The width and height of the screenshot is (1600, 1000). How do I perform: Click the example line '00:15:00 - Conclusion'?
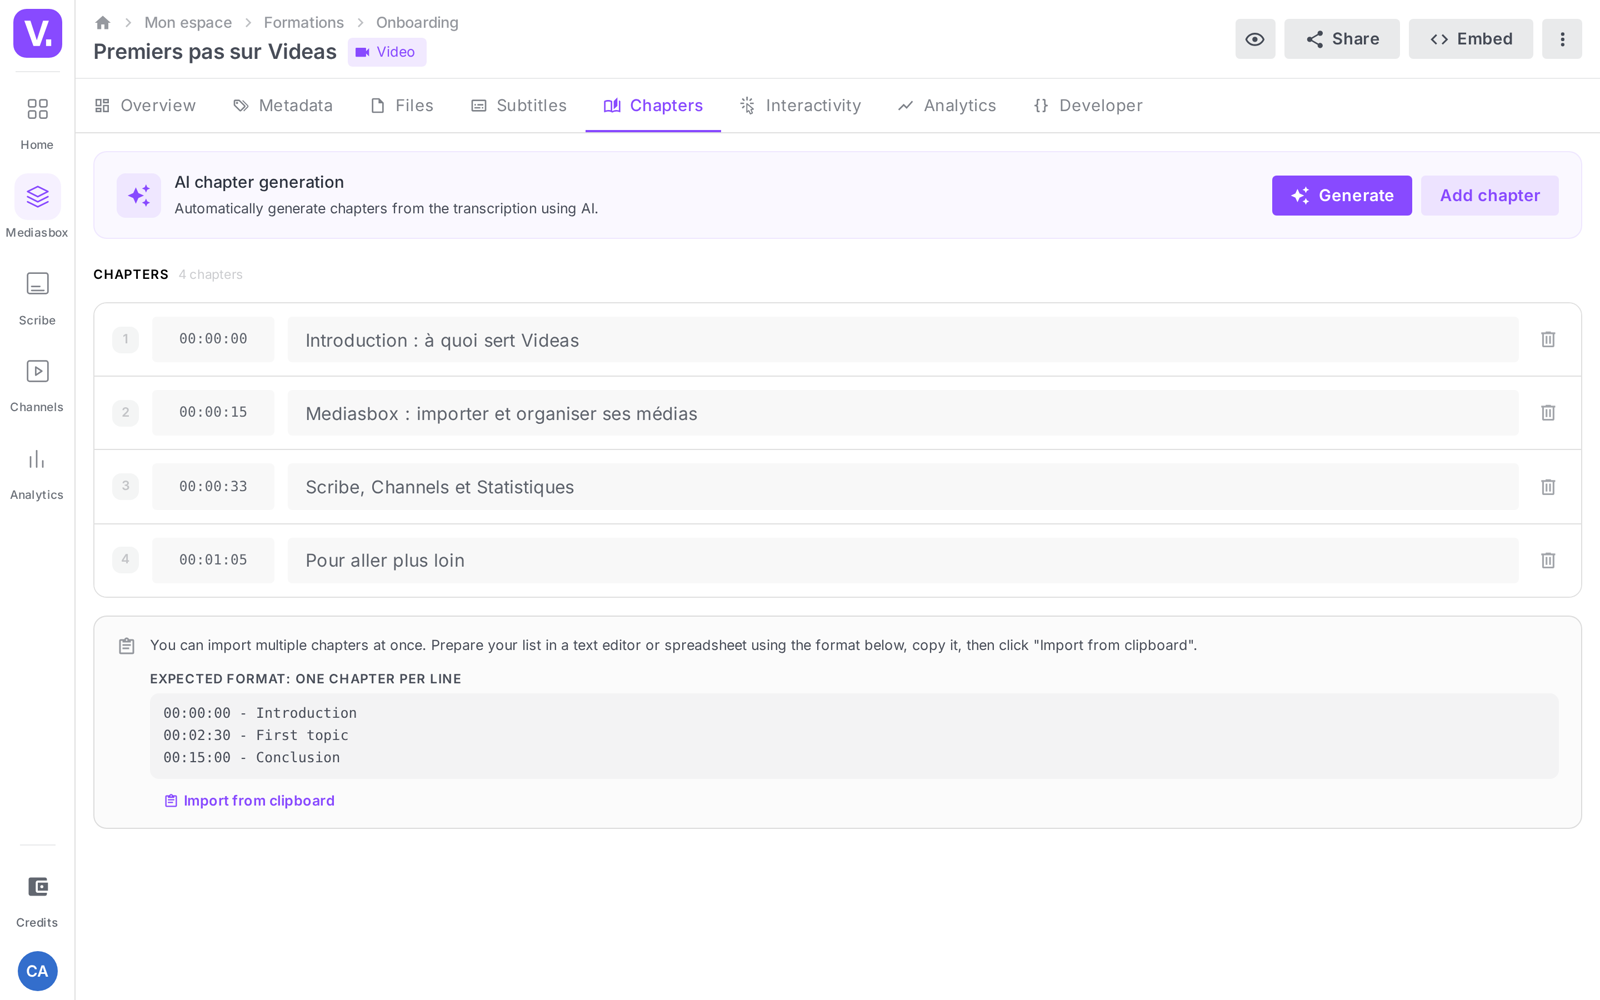pyautogui.click(x=252, y=758)
